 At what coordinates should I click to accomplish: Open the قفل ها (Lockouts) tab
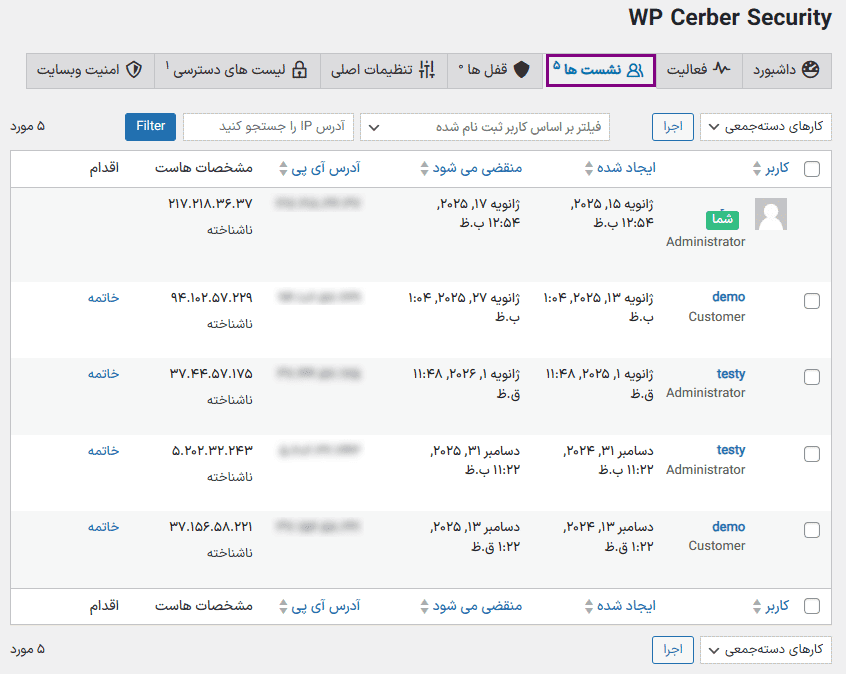[x=495, y=70]
